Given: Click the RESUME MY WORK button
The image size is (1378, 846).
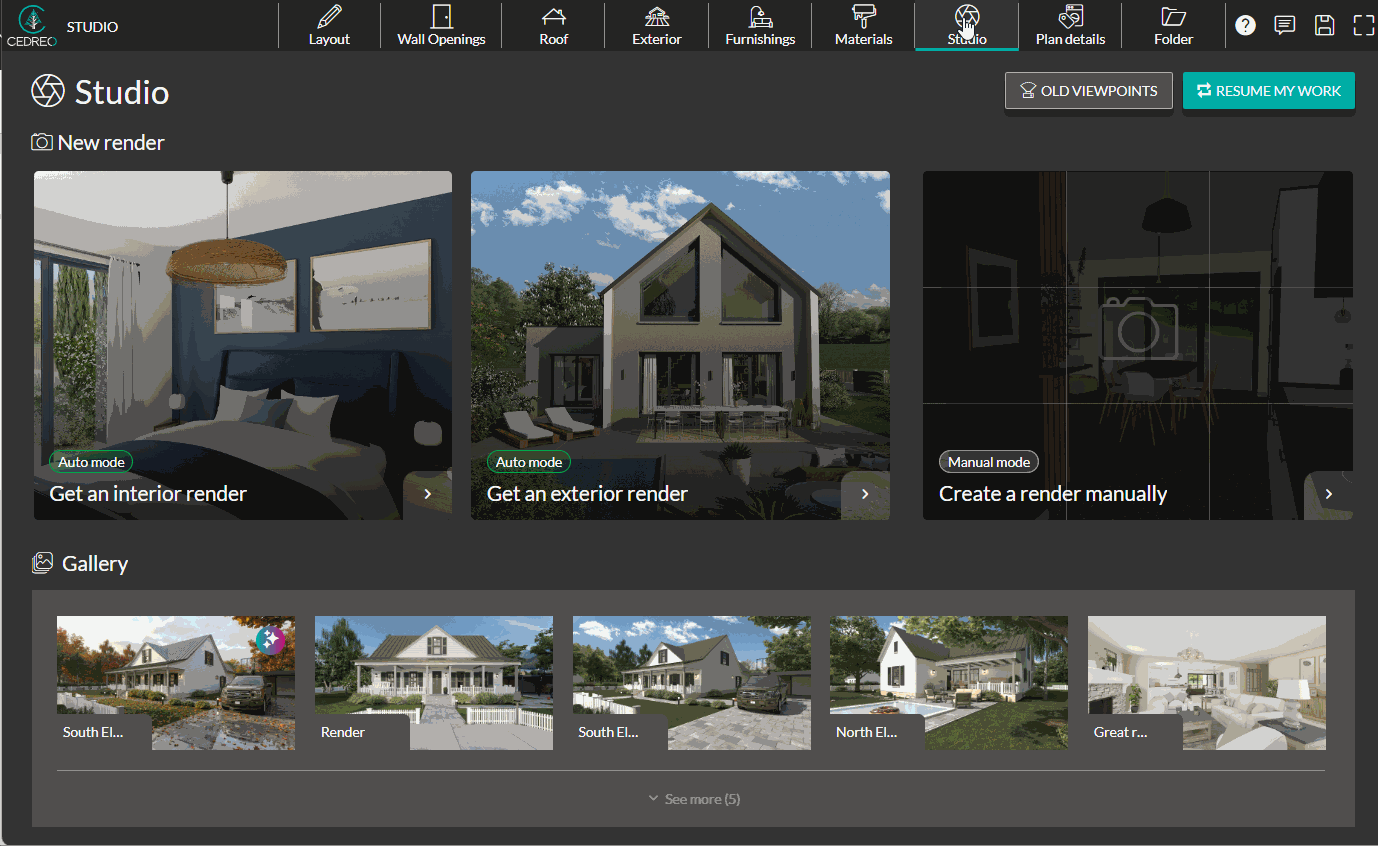Looking at the screenshot, I should 1269,91.
